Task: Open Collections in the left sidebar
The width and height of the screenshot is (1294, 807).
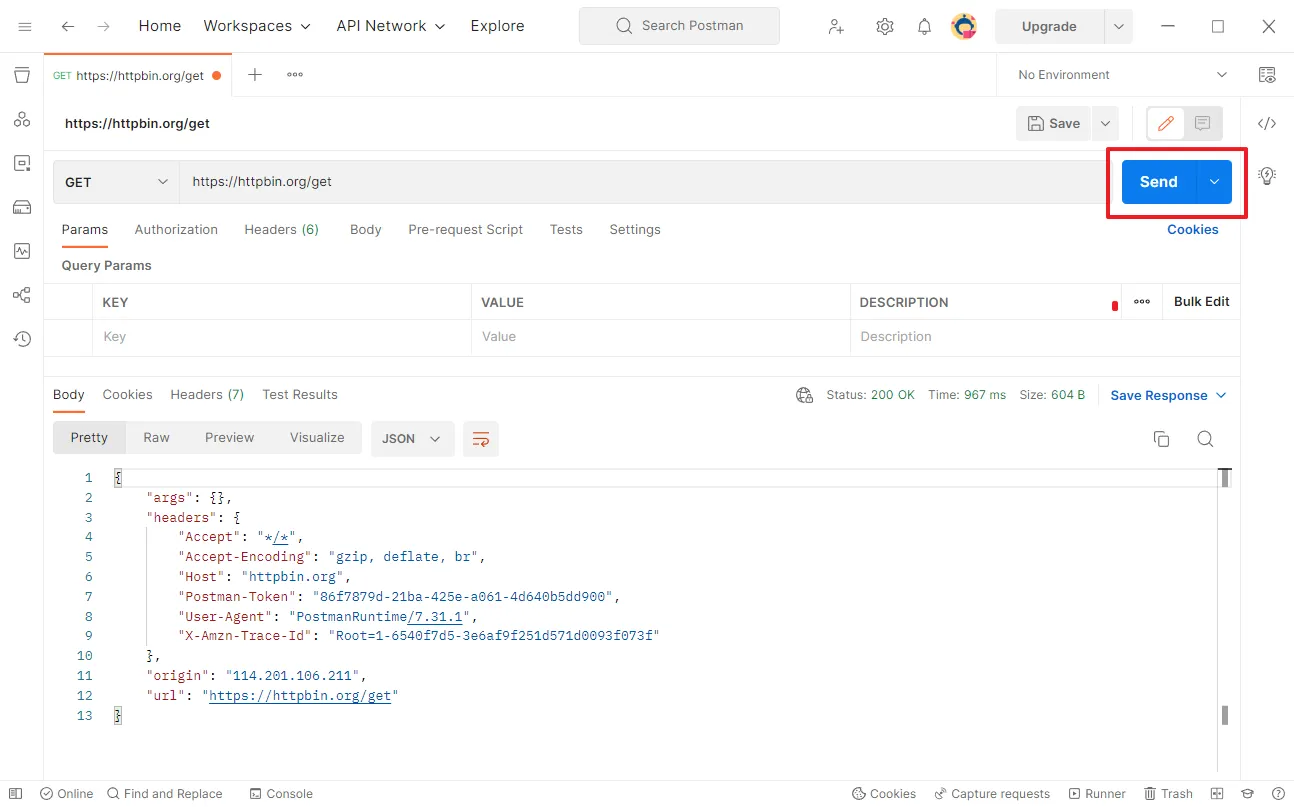Action: pos(22,75)
